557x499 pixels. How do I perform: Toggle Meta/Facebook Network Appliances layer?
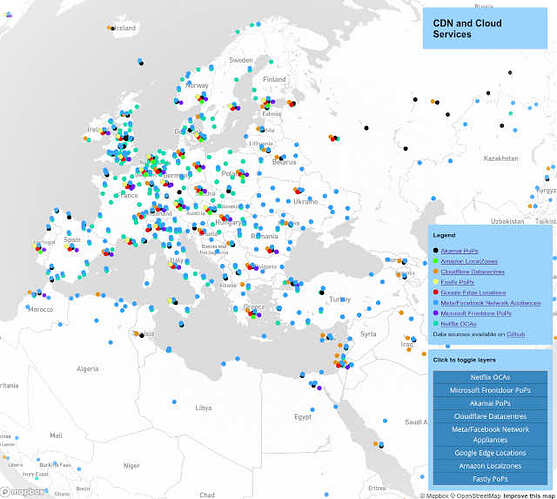[x=490, y=435]
